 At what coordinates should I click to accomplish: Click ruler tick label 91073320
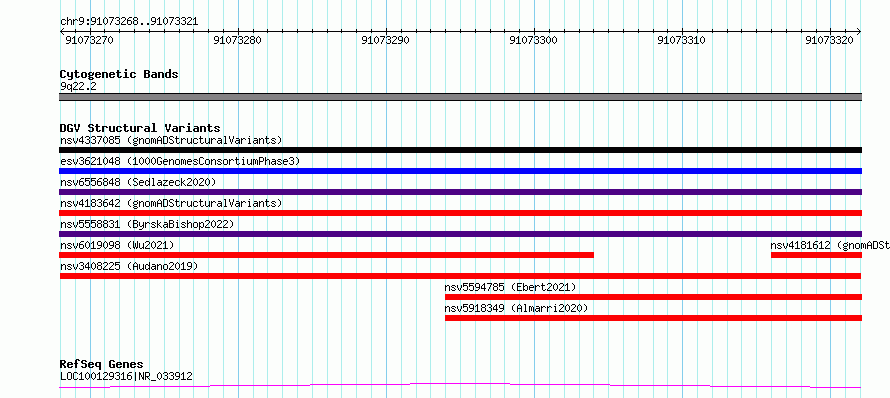pos(829,40)
